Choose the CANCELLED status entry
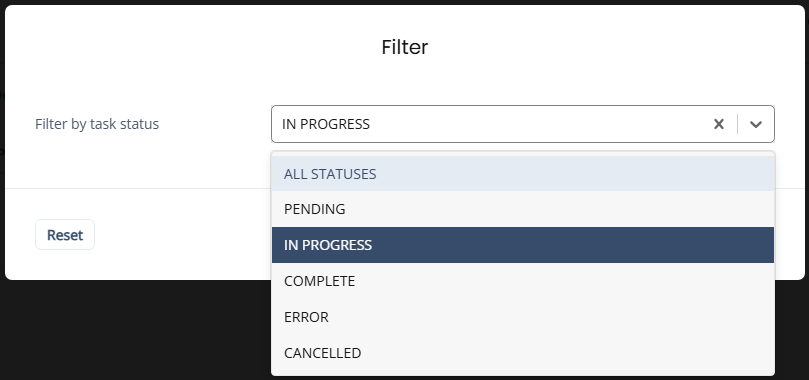 tap(523, 353)
